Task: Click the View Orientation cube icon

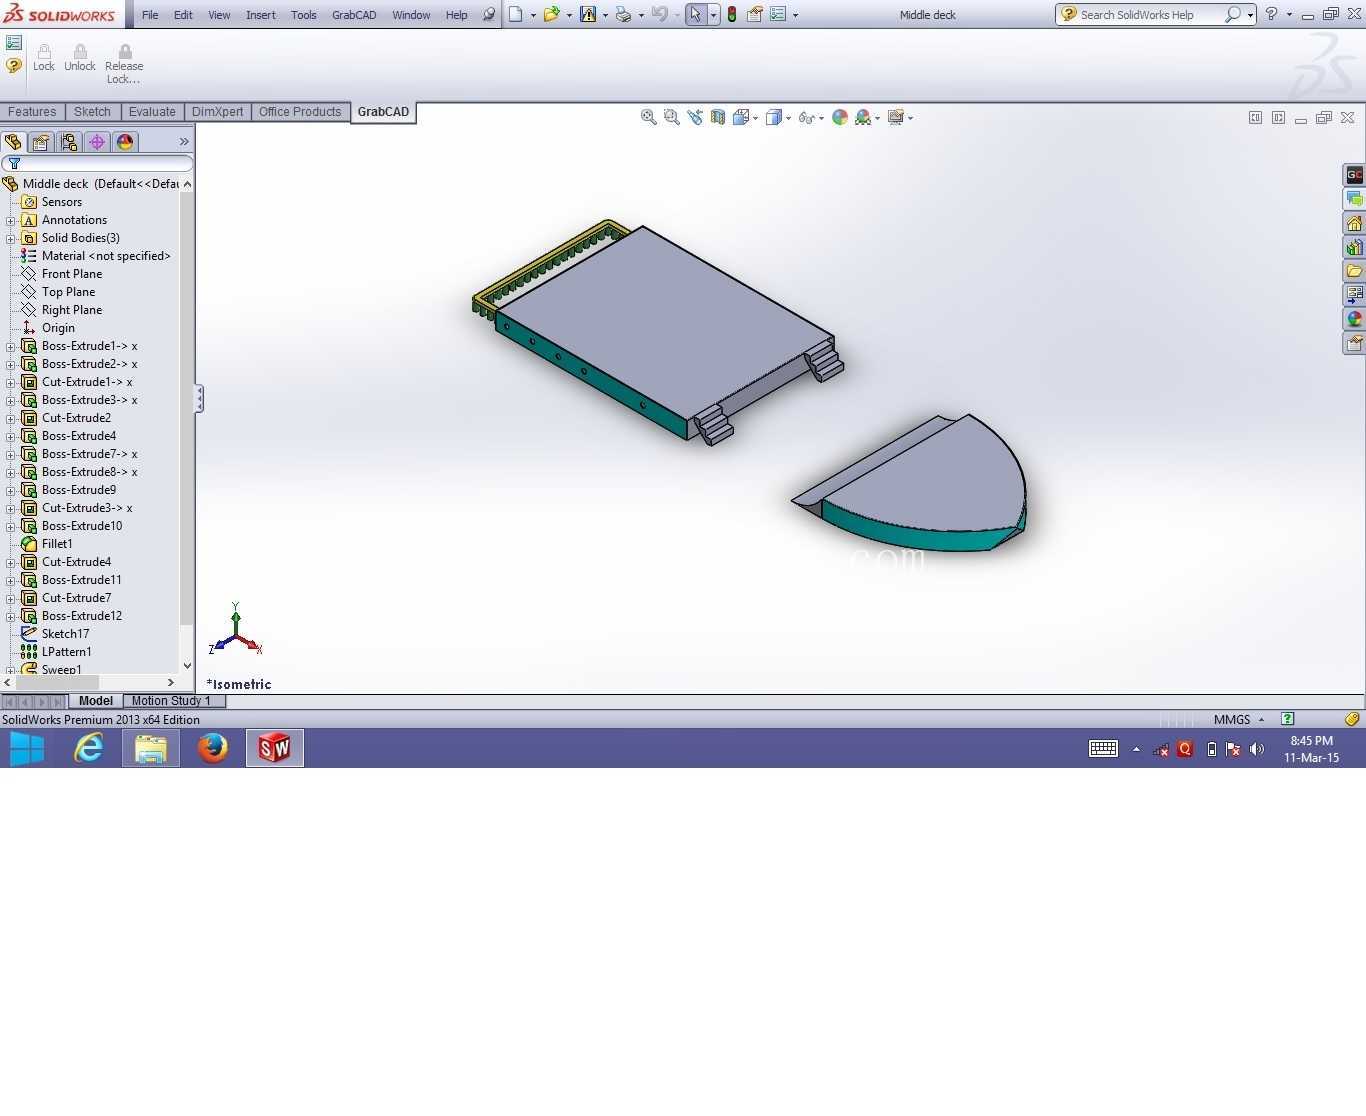Action: pyautogui.click(x=741, y=117)
